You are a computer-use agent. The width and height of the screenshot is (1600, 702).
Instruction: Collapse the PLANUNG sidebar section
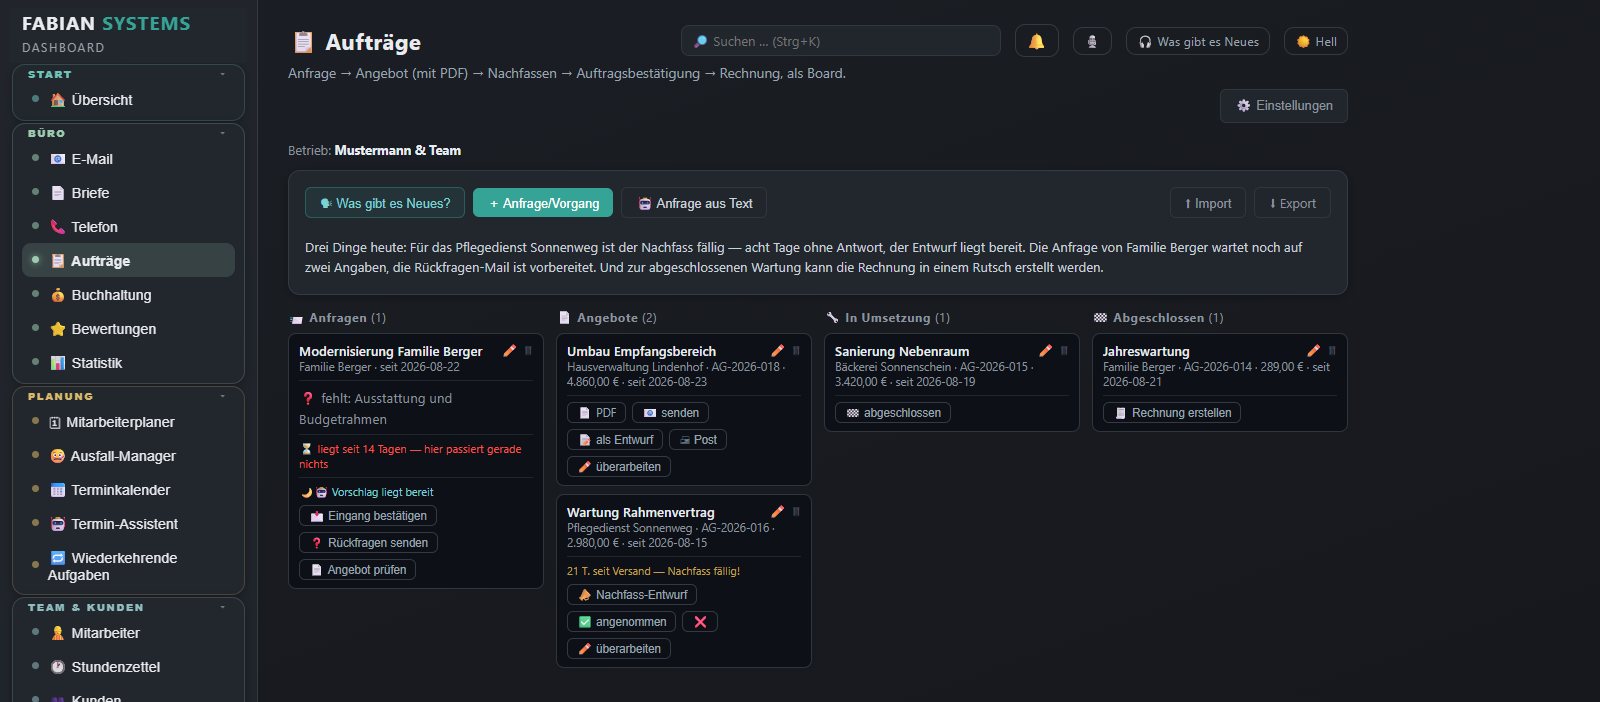click(223, 396)
